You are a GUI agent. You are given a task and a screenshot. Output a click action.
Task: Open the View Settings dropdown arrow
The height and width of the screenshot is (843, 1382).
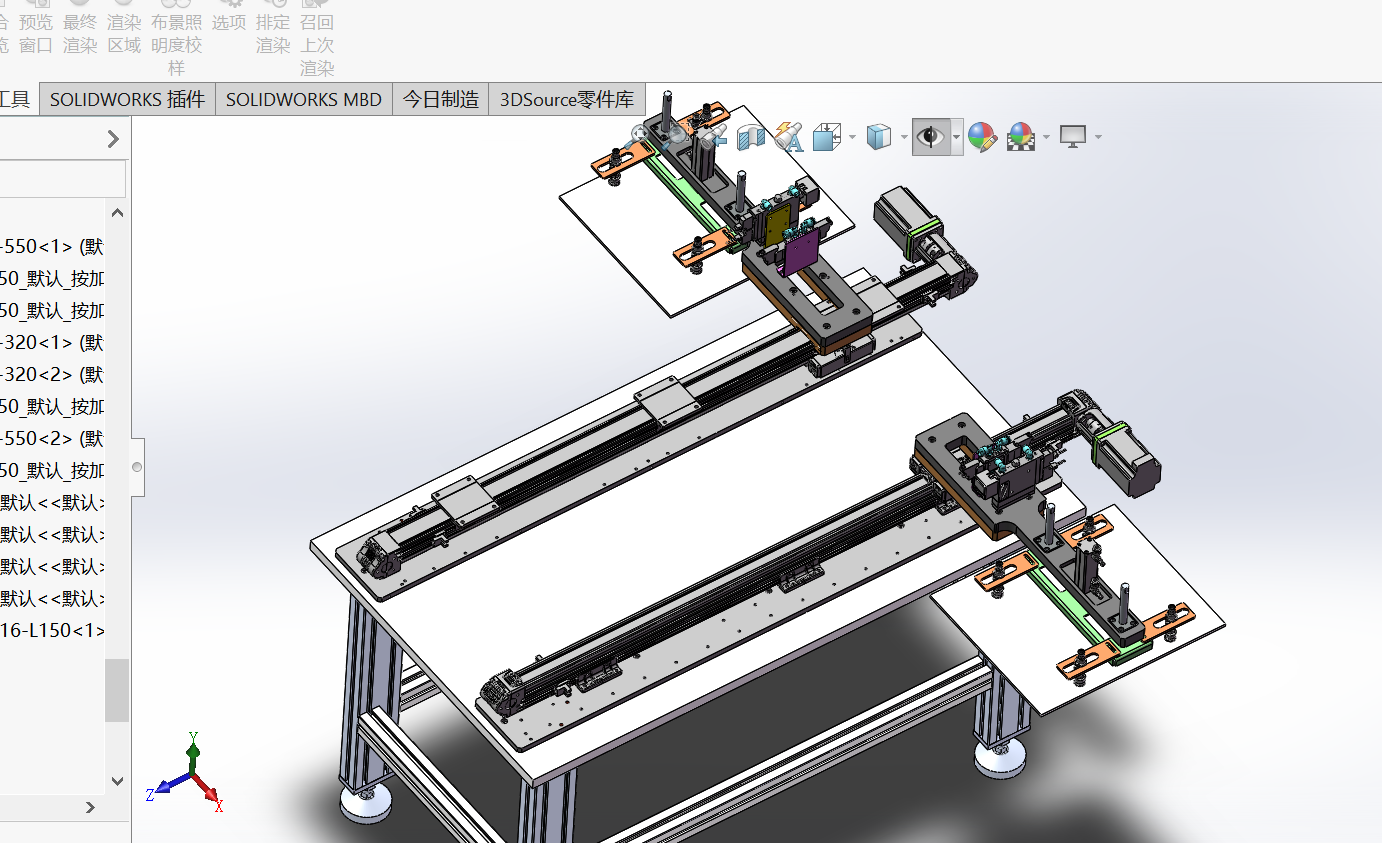(1098, 136)
